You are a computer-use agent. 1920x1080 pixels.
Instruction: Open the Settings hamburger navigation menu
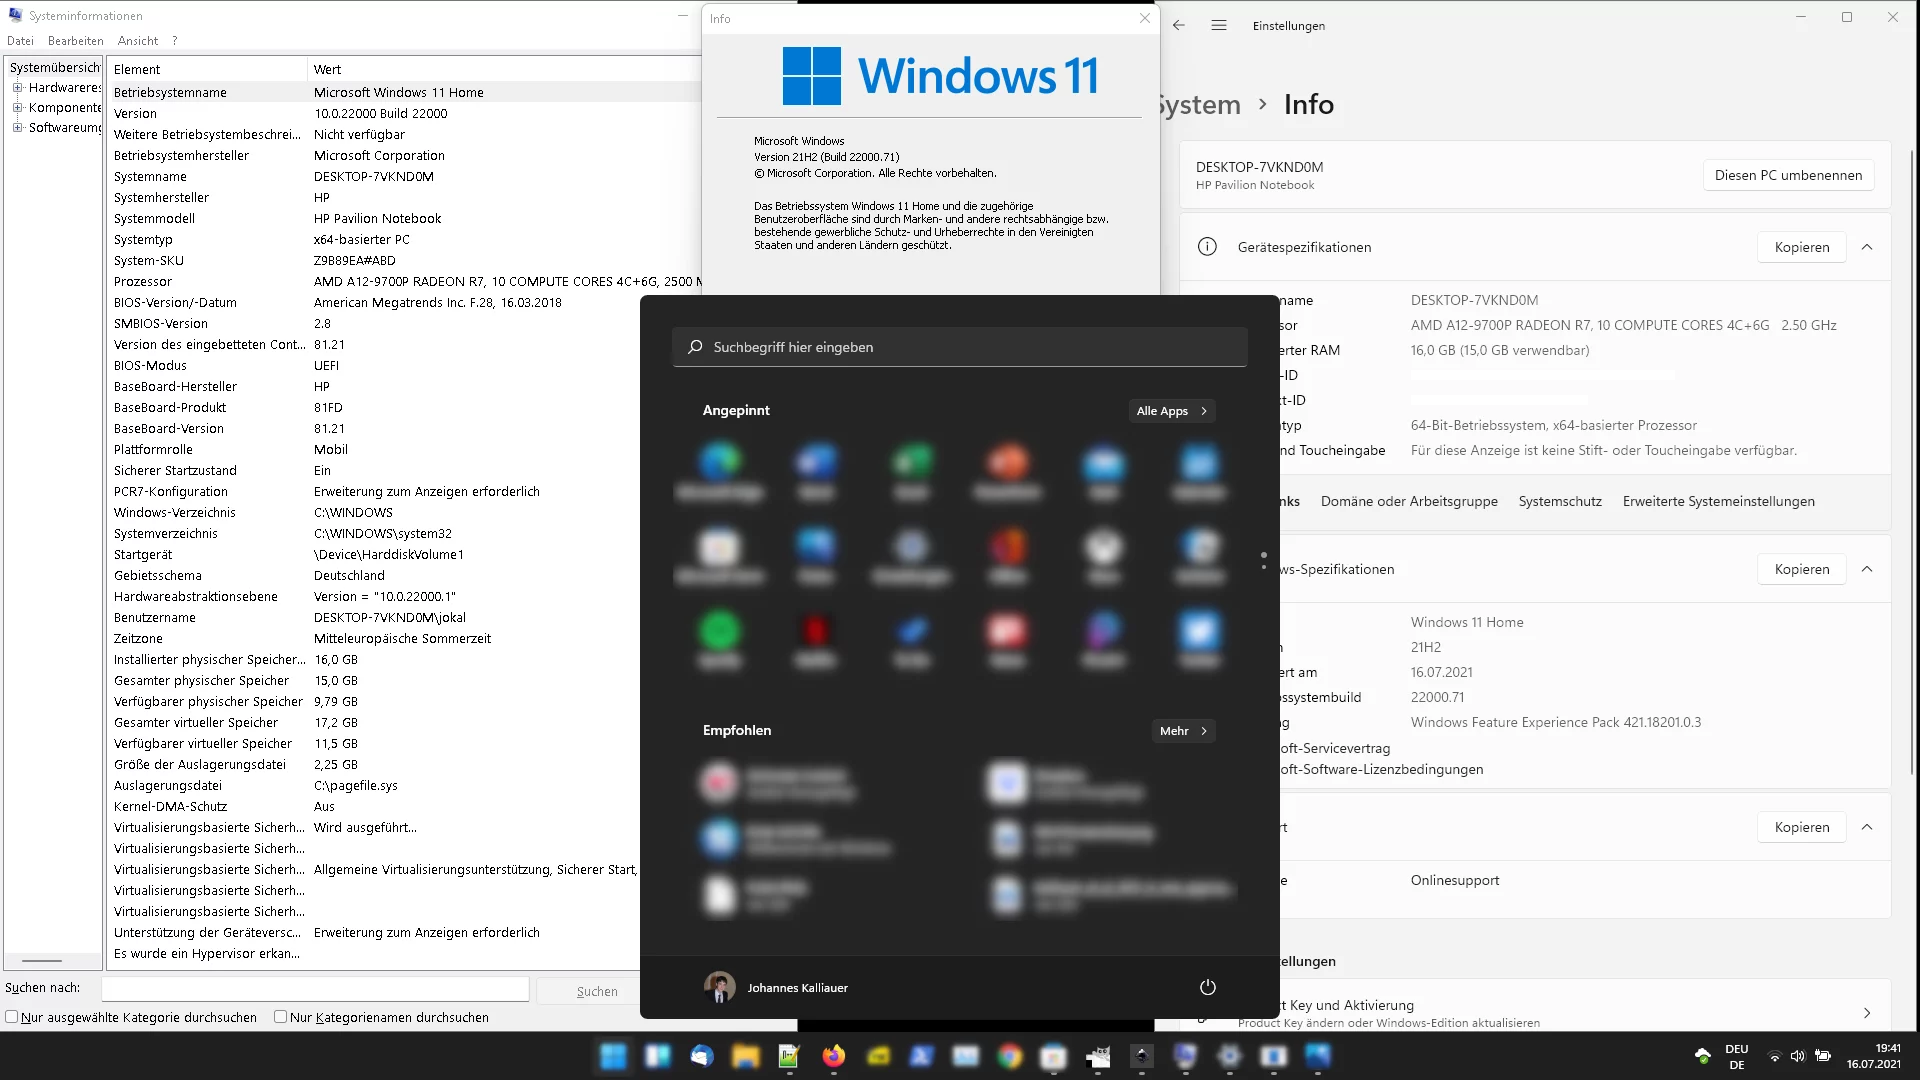tap(1218, 26)
